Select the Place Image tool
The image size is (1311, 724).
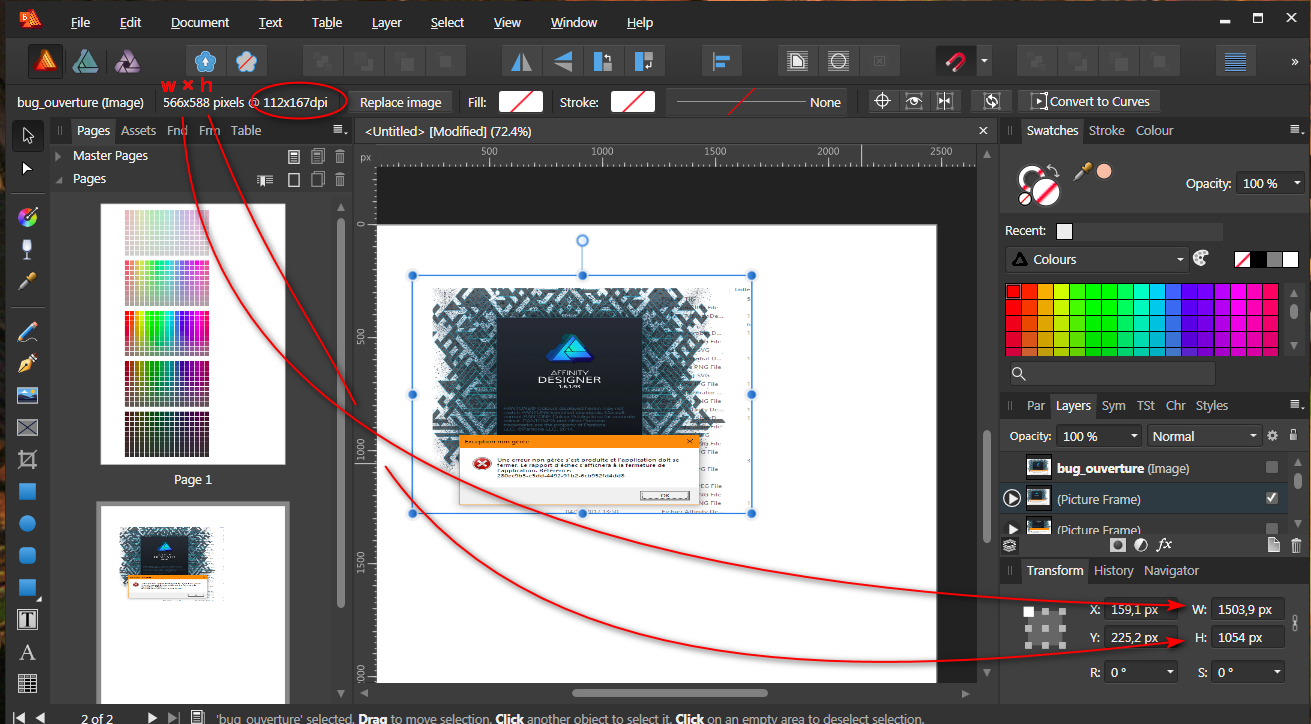[x=28, y=395]
